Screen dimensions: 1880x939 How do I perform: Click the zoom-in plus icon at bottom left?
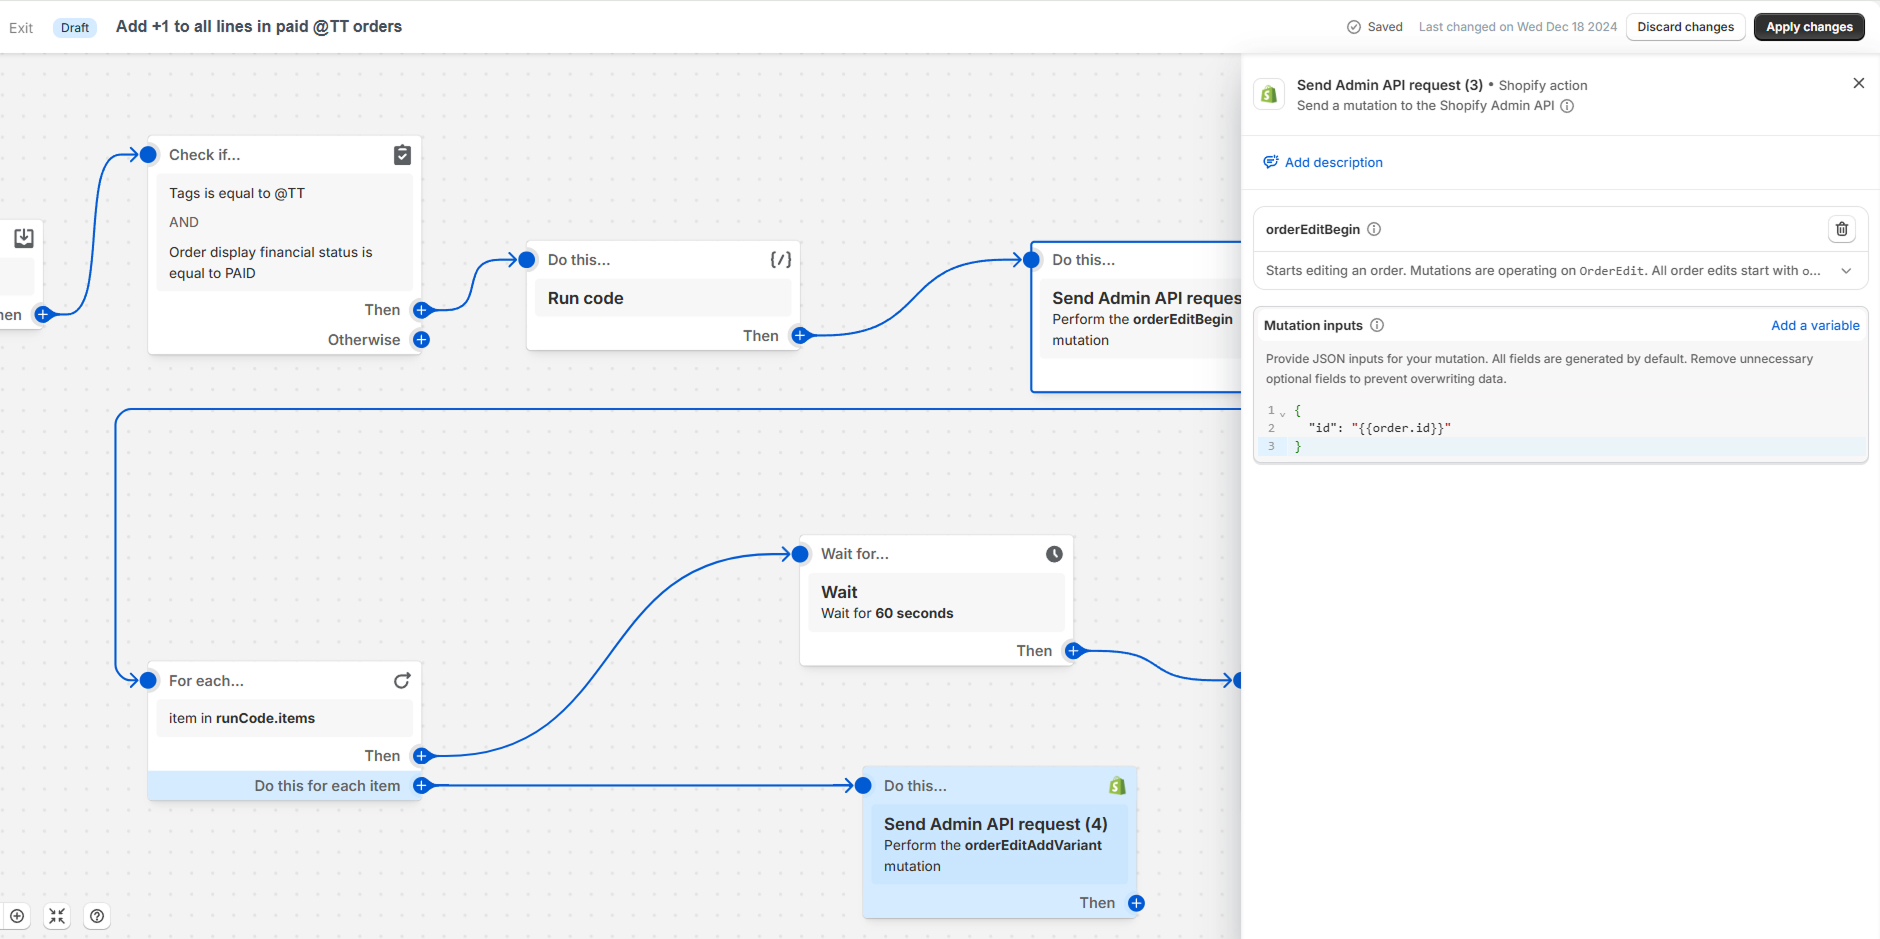[x=17, y=916]
